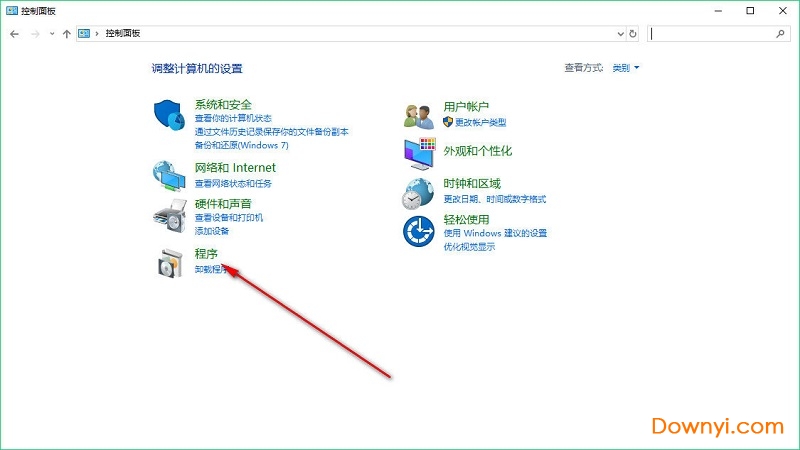Viewport: 800px width, 450px height.
Task: Click the Clock and Region globe icon
Action: pos(418,192)
